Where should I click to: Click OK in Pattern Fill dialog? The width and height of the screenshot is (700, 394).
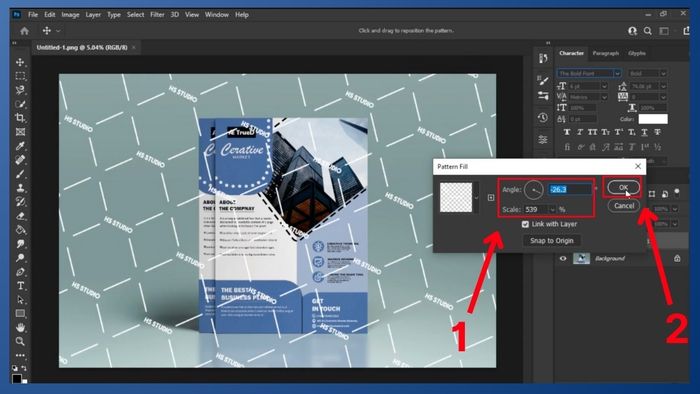tap(624, 187)
